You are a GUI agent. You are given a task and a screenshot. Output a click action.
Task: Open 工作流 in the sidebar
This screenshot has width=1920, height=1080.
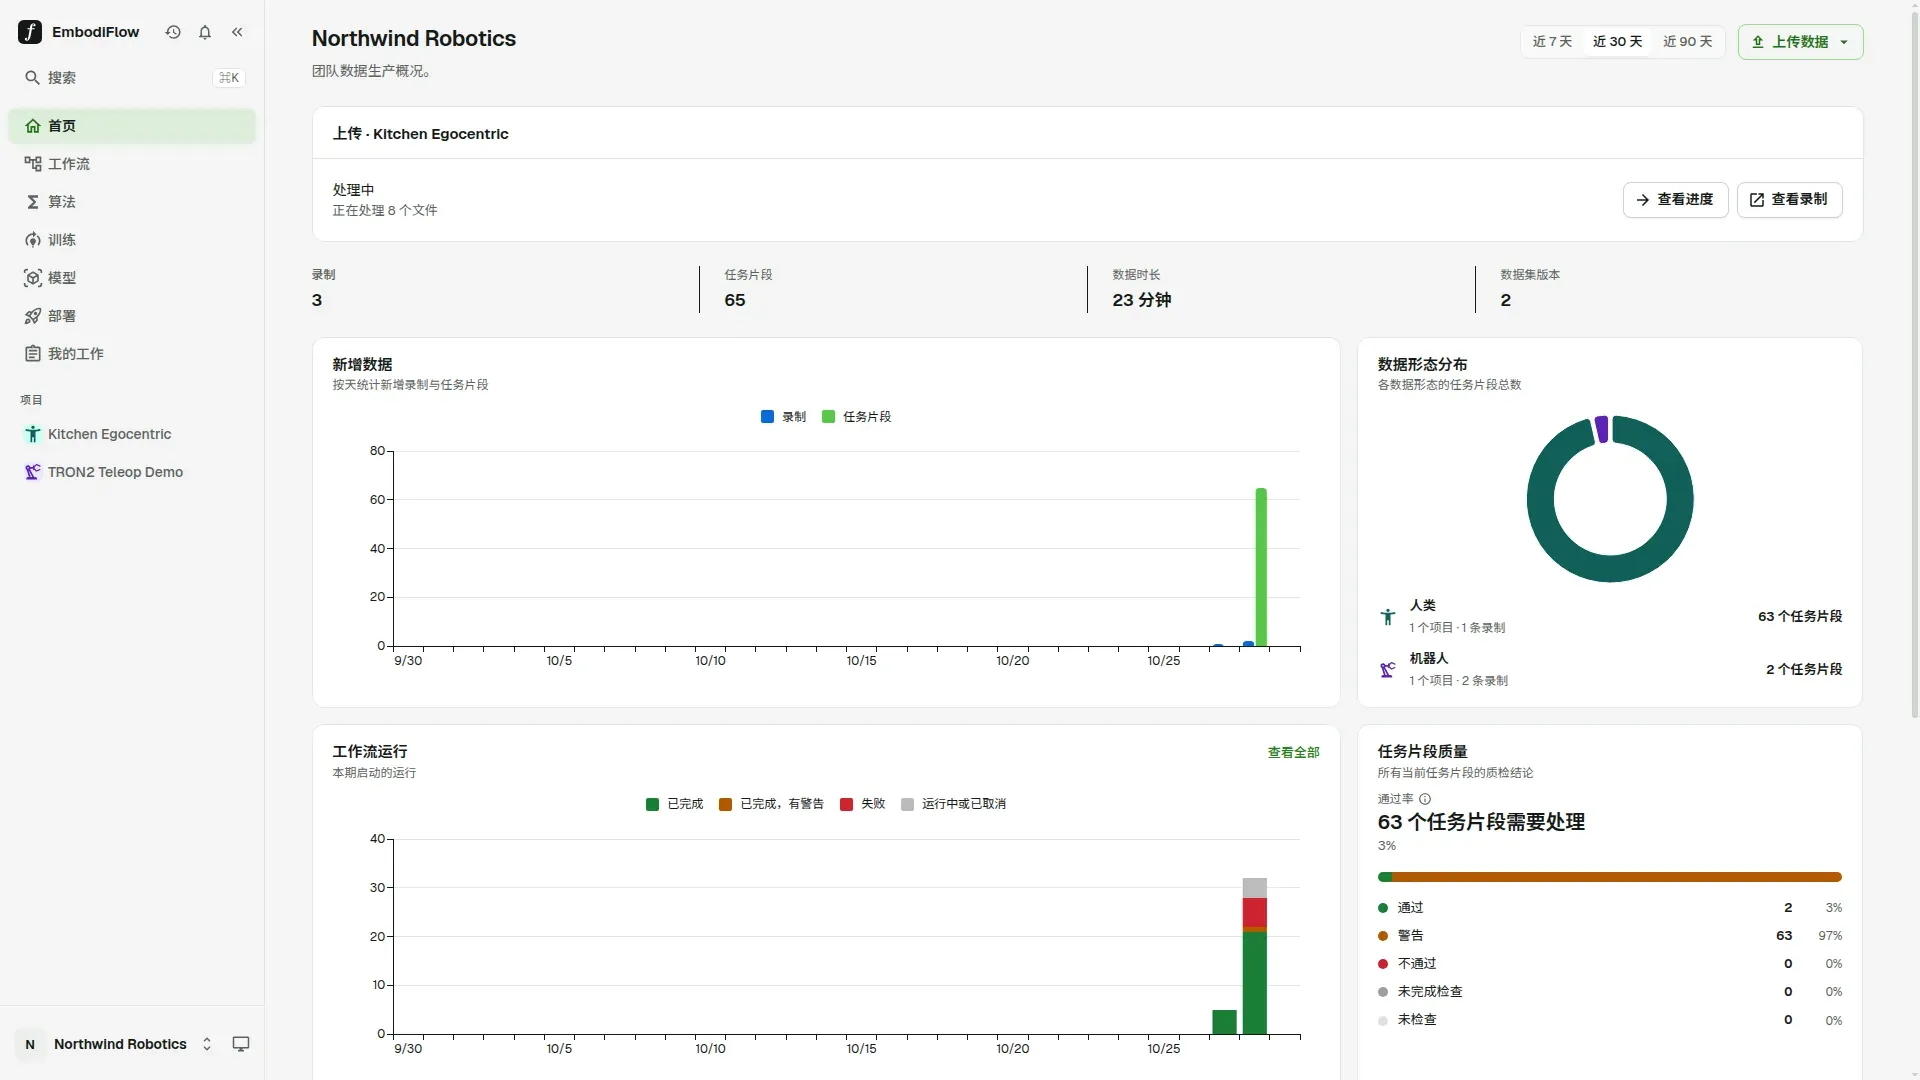tap(132, 164)
